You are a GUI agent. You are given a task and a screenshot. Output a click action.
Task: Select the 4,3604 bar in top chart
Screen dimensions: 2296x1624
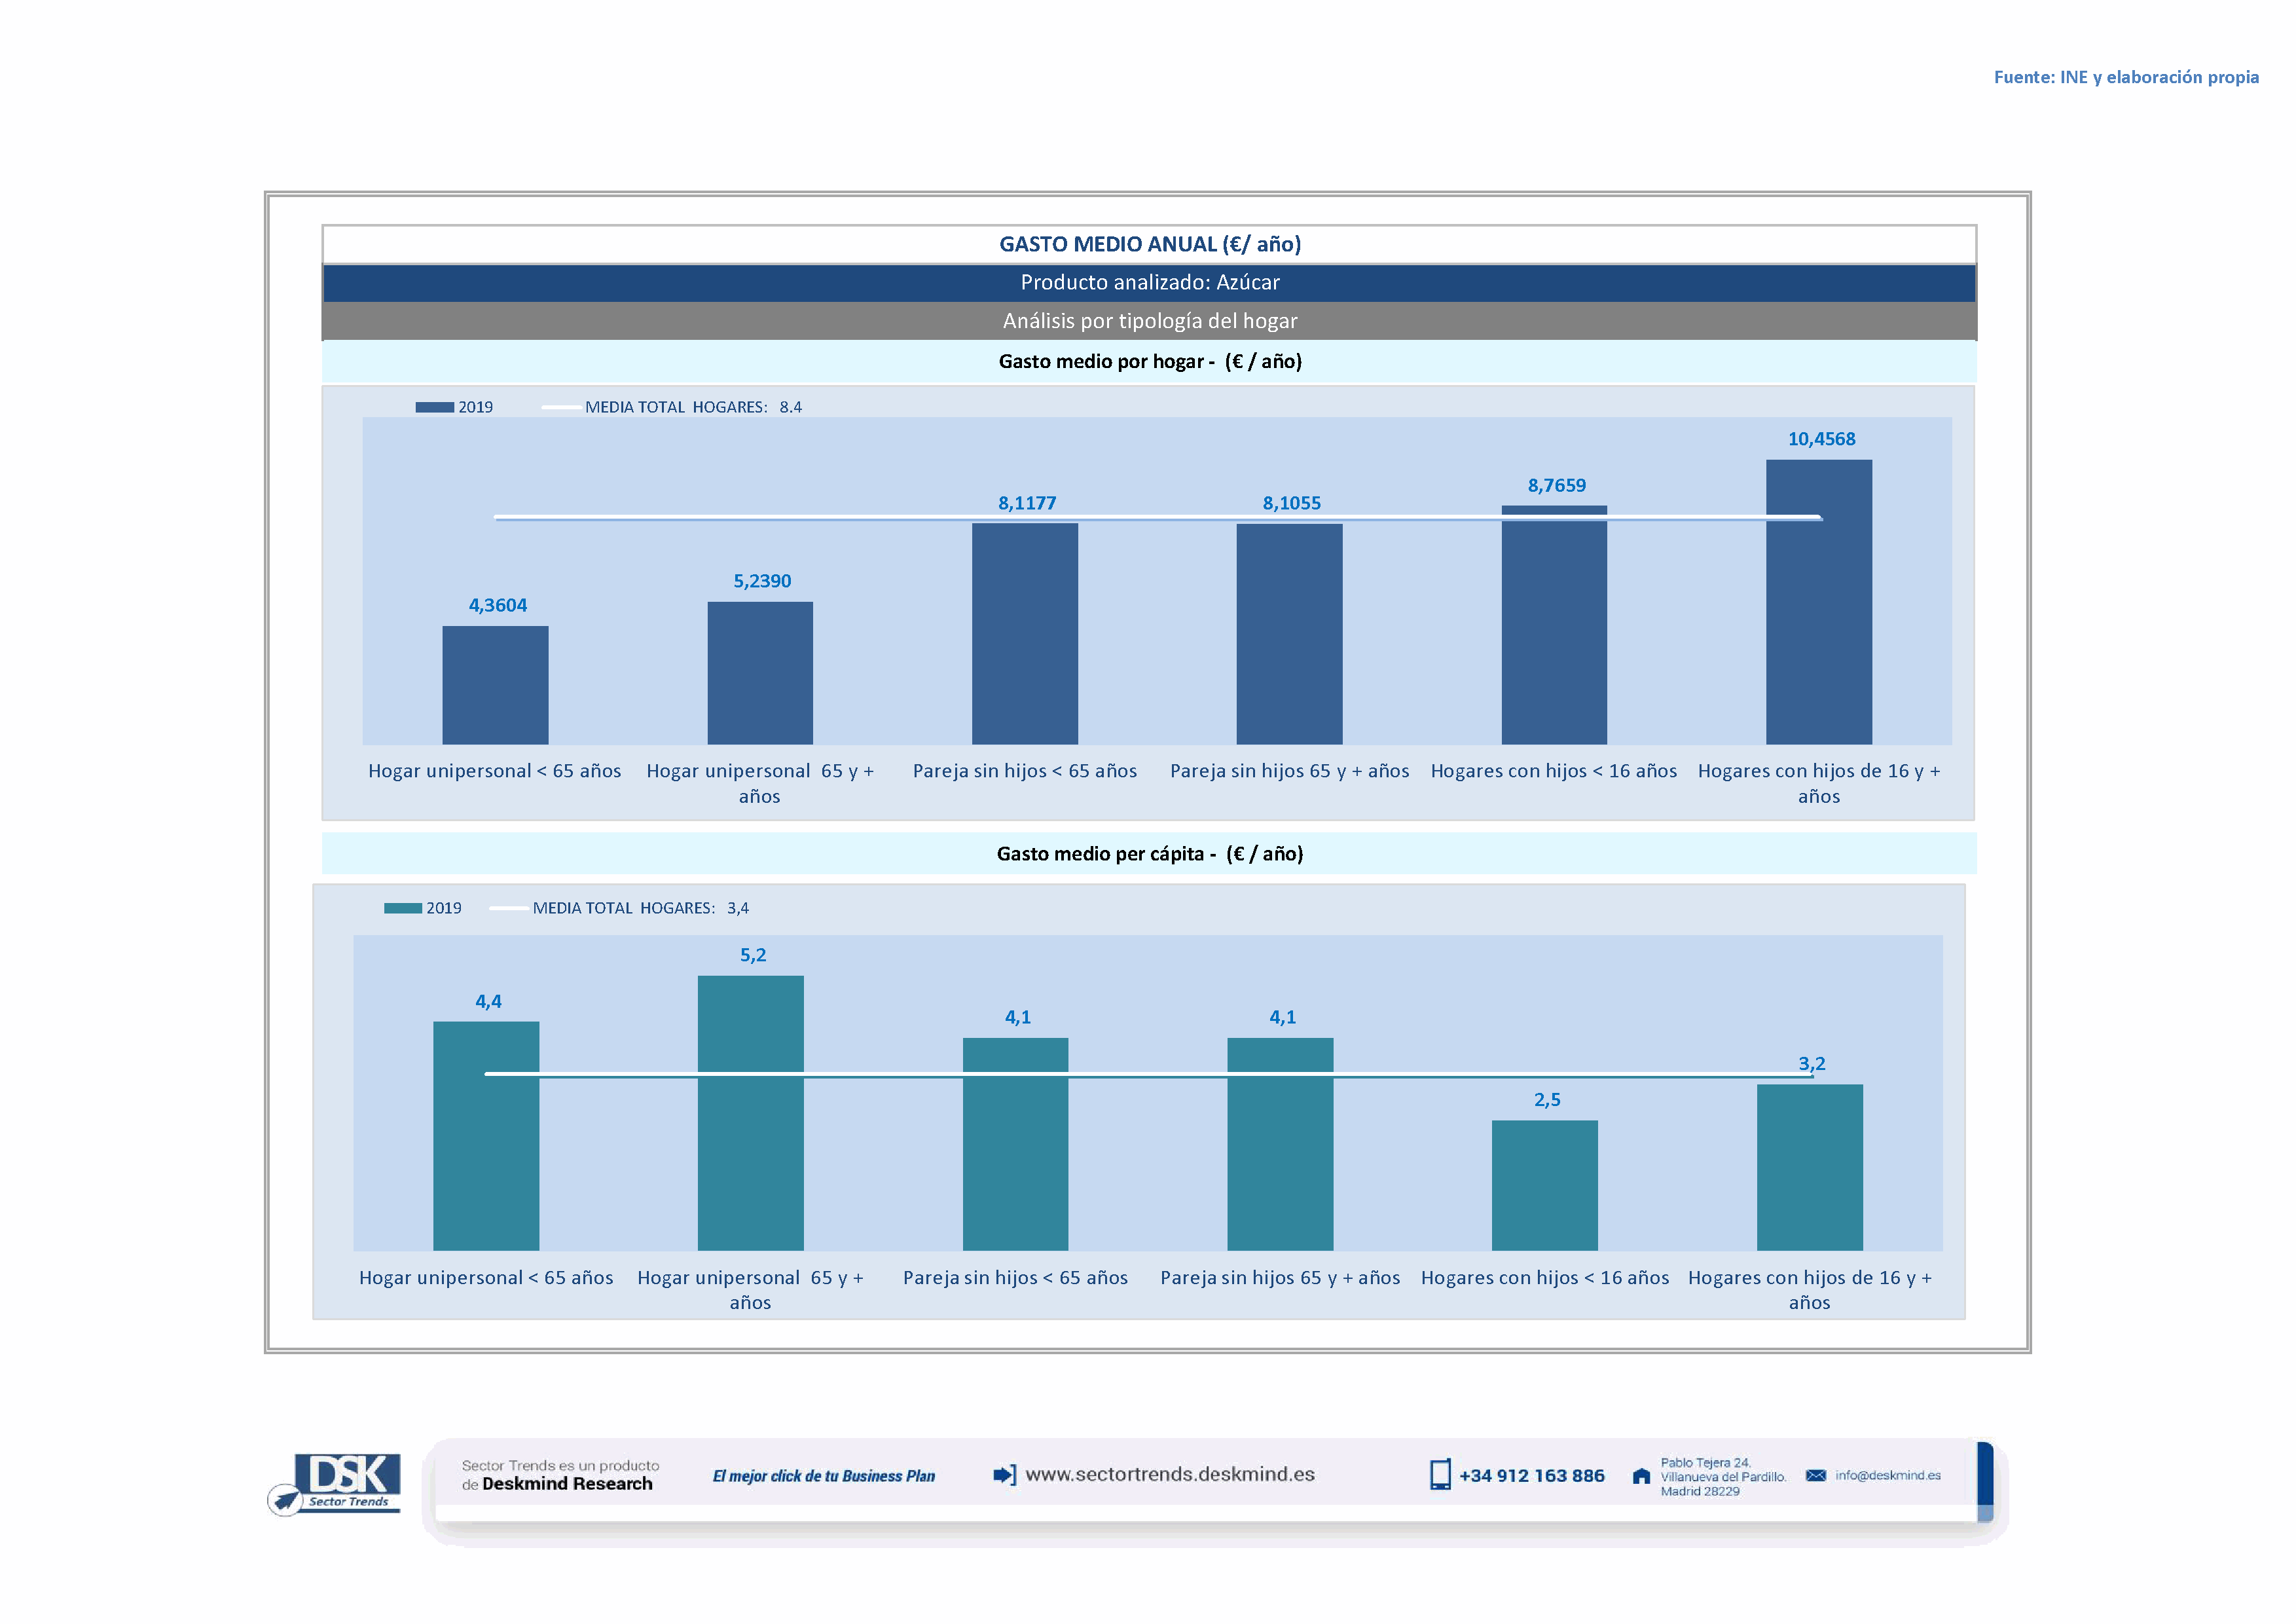coord(495,685)
